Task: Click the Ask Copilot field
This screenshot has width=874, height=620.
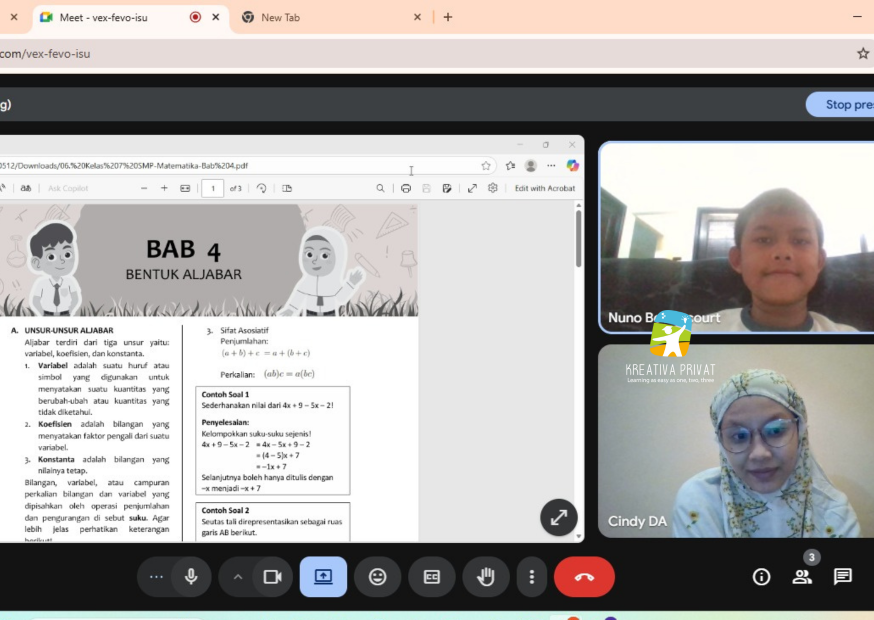Action: pos(68,188)
